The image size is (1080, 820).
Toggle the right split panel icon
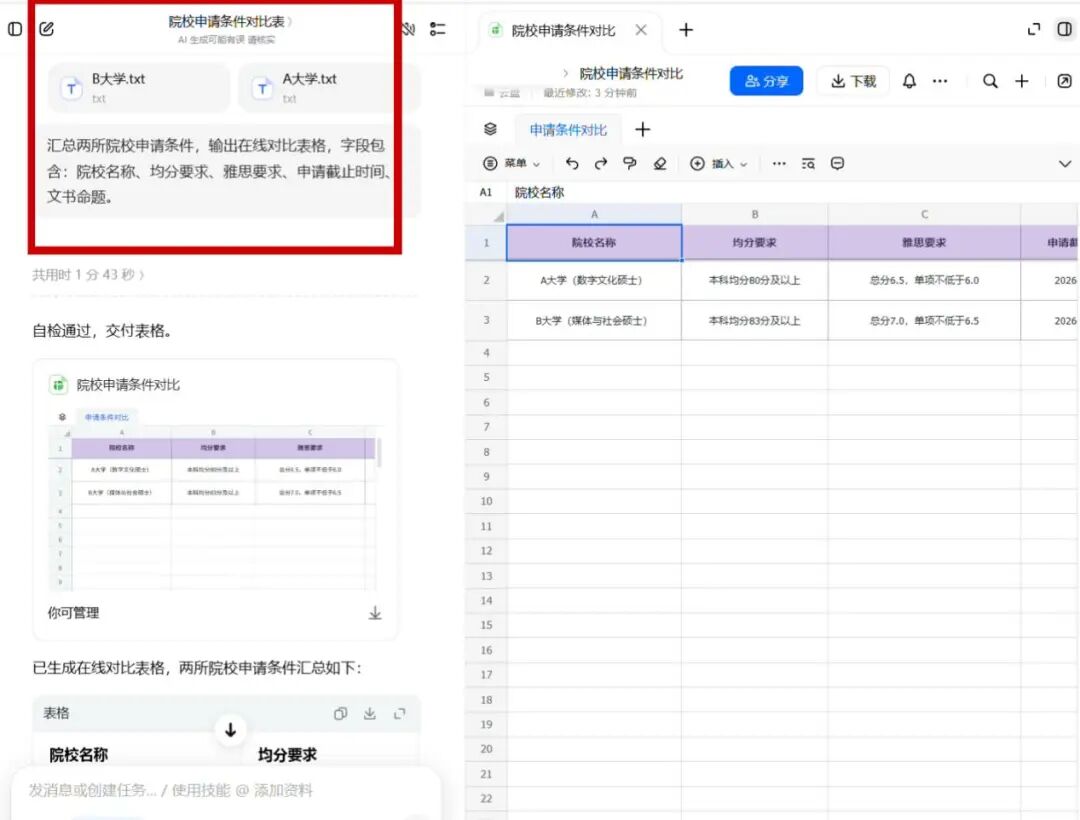tap(1064, 29)
